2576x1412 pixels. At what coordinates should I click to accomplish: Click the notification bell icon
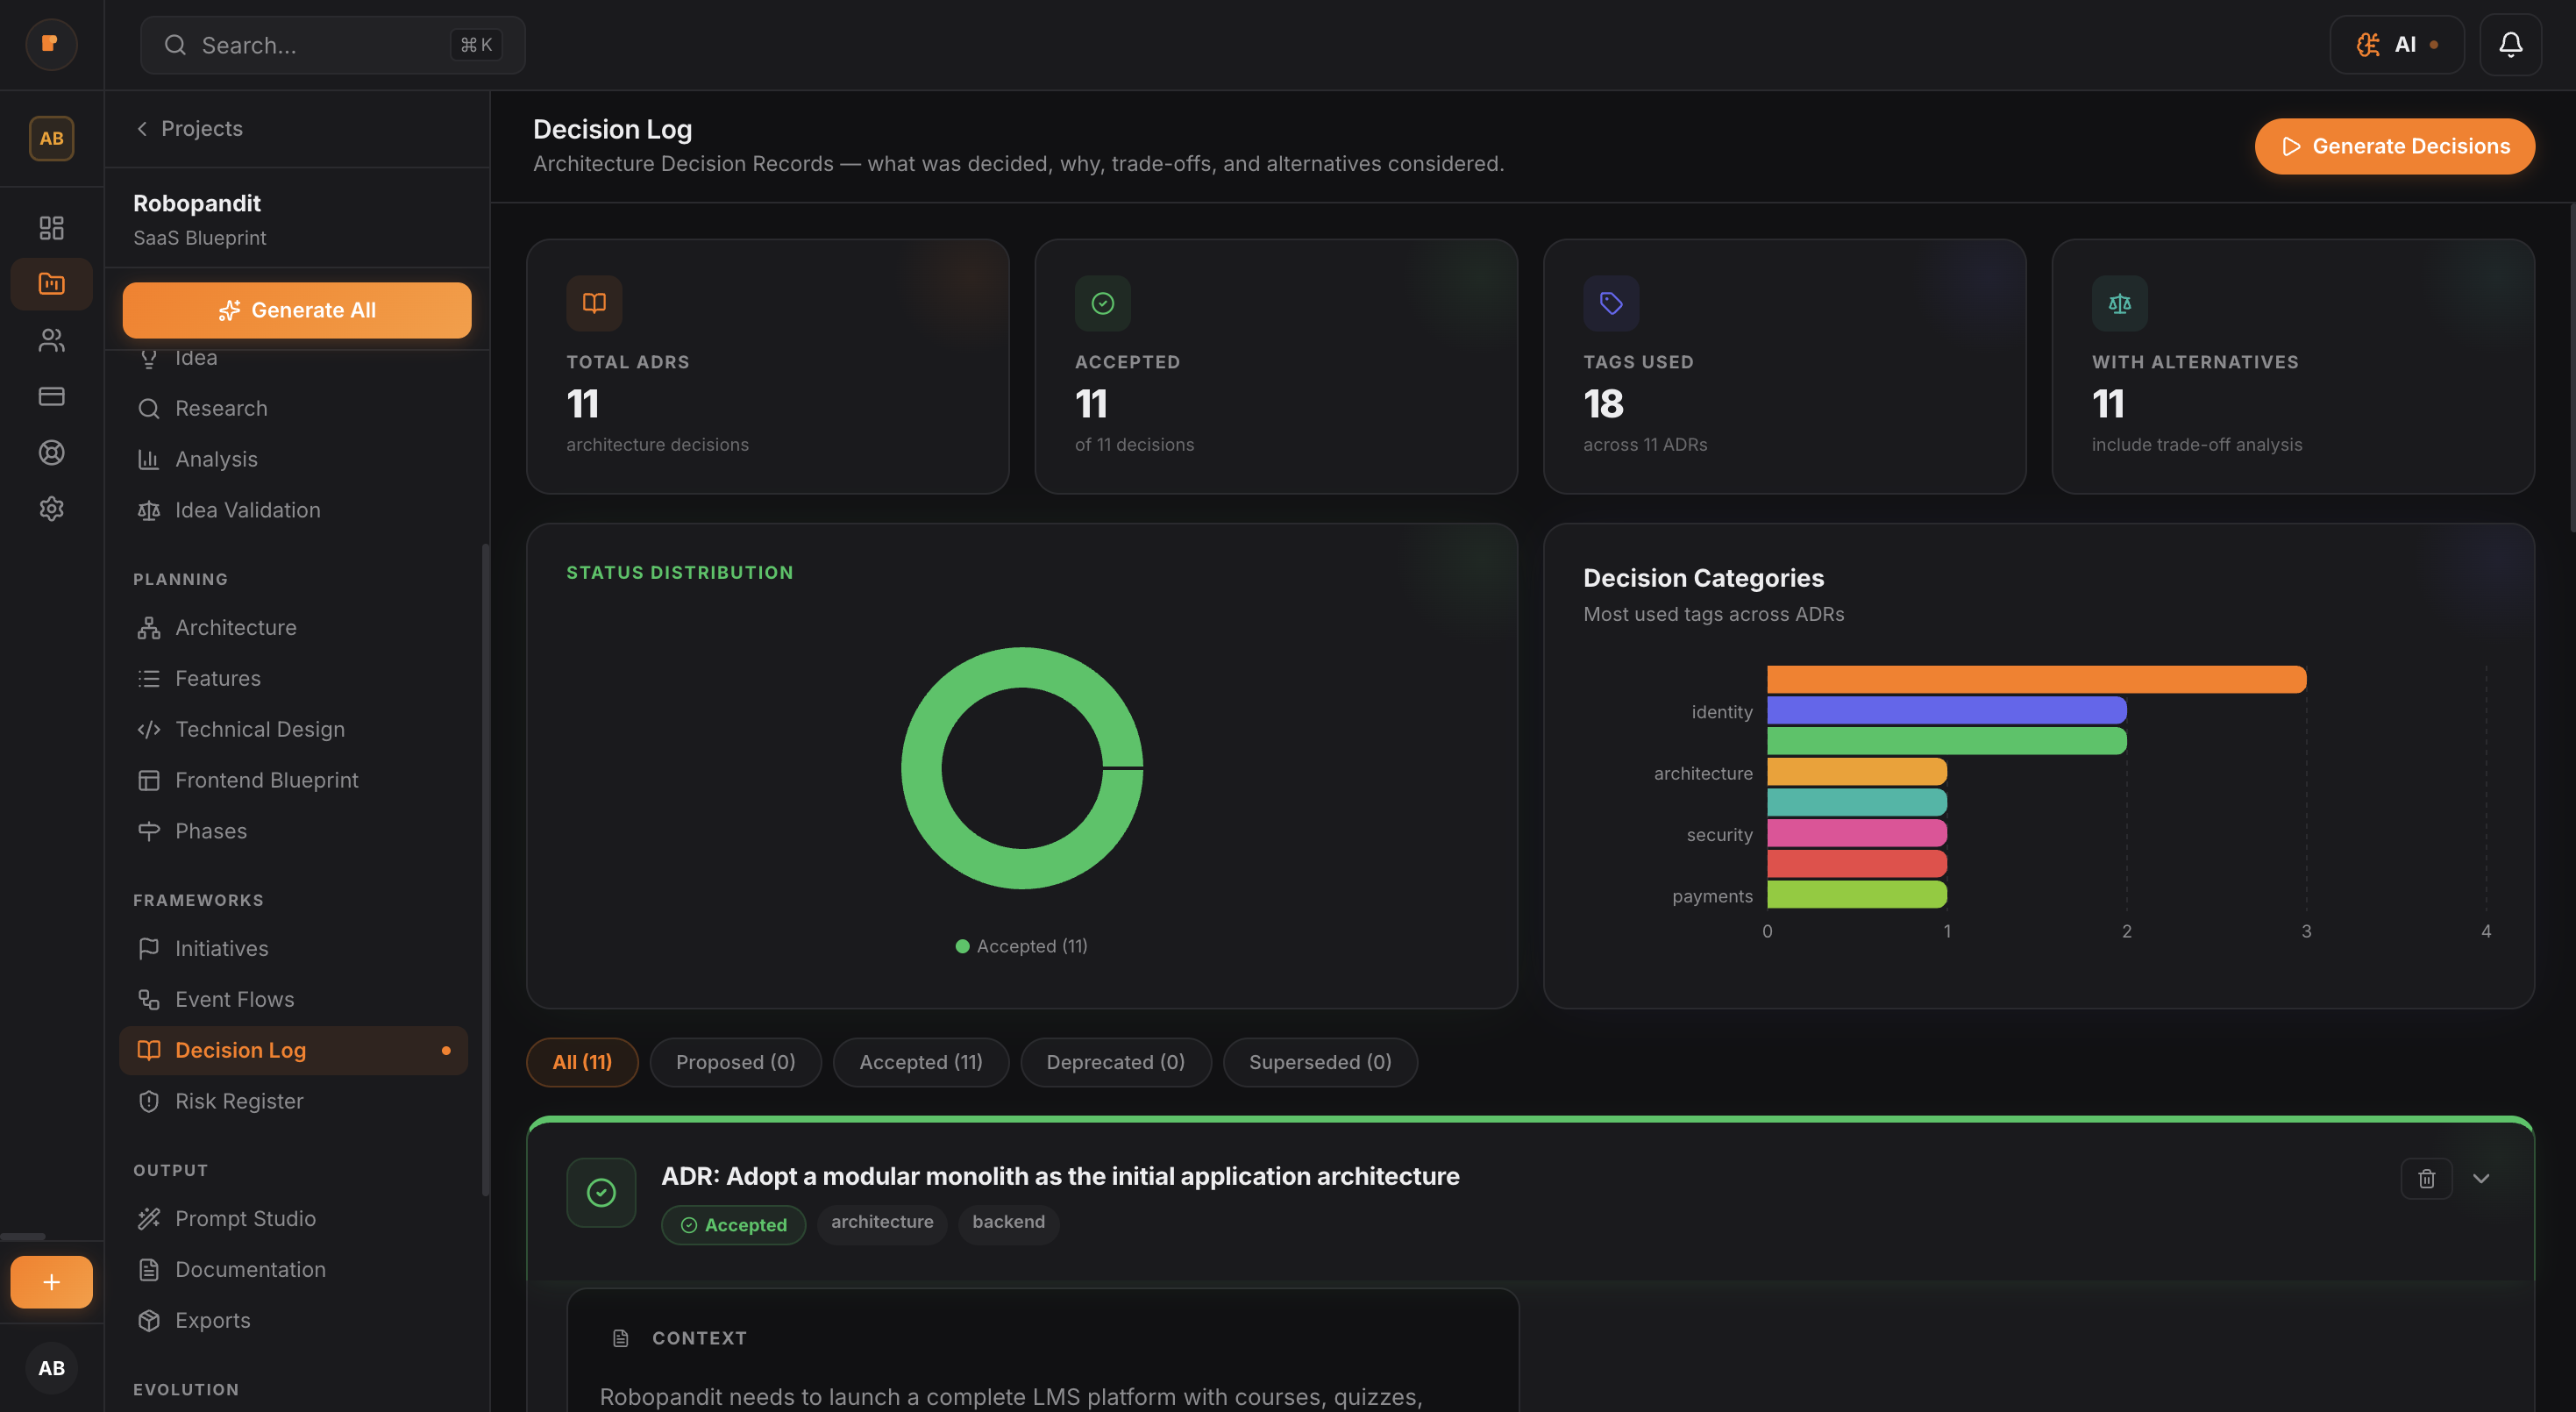coord(2510,45)
